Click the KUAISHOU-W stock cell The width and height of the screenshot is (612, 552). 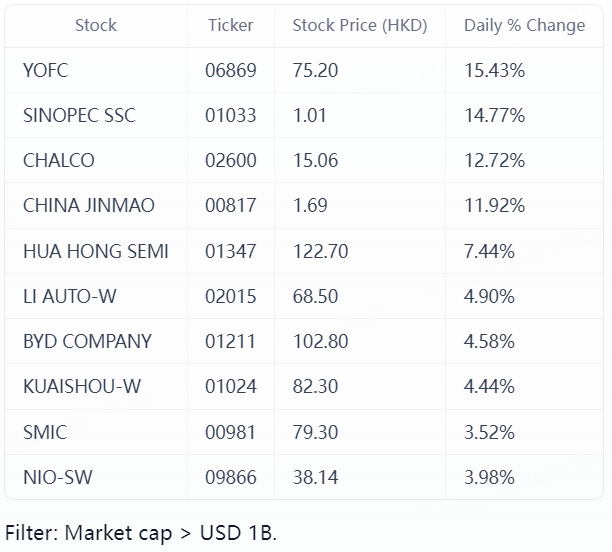[x=82, y=386]
